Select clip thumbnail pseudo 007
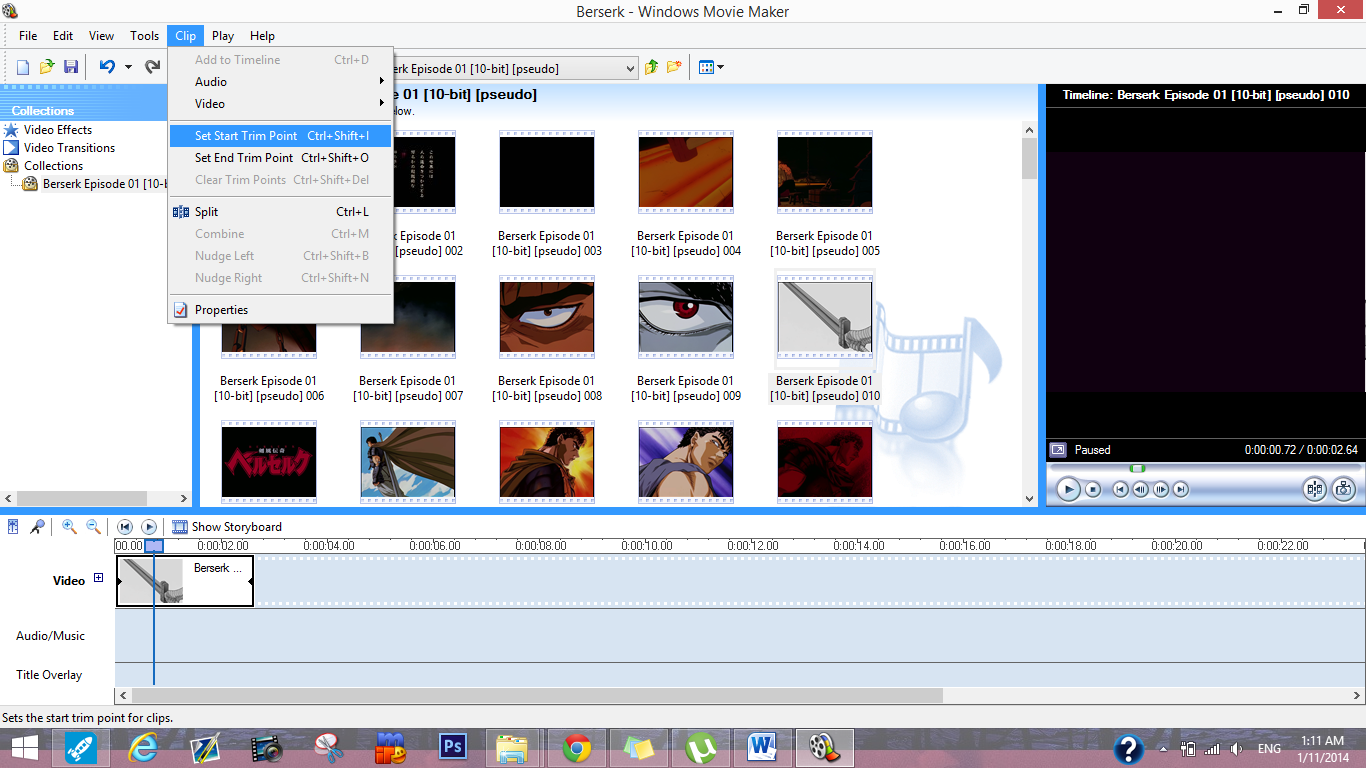 pyautogui.click(x=408, y=318)
